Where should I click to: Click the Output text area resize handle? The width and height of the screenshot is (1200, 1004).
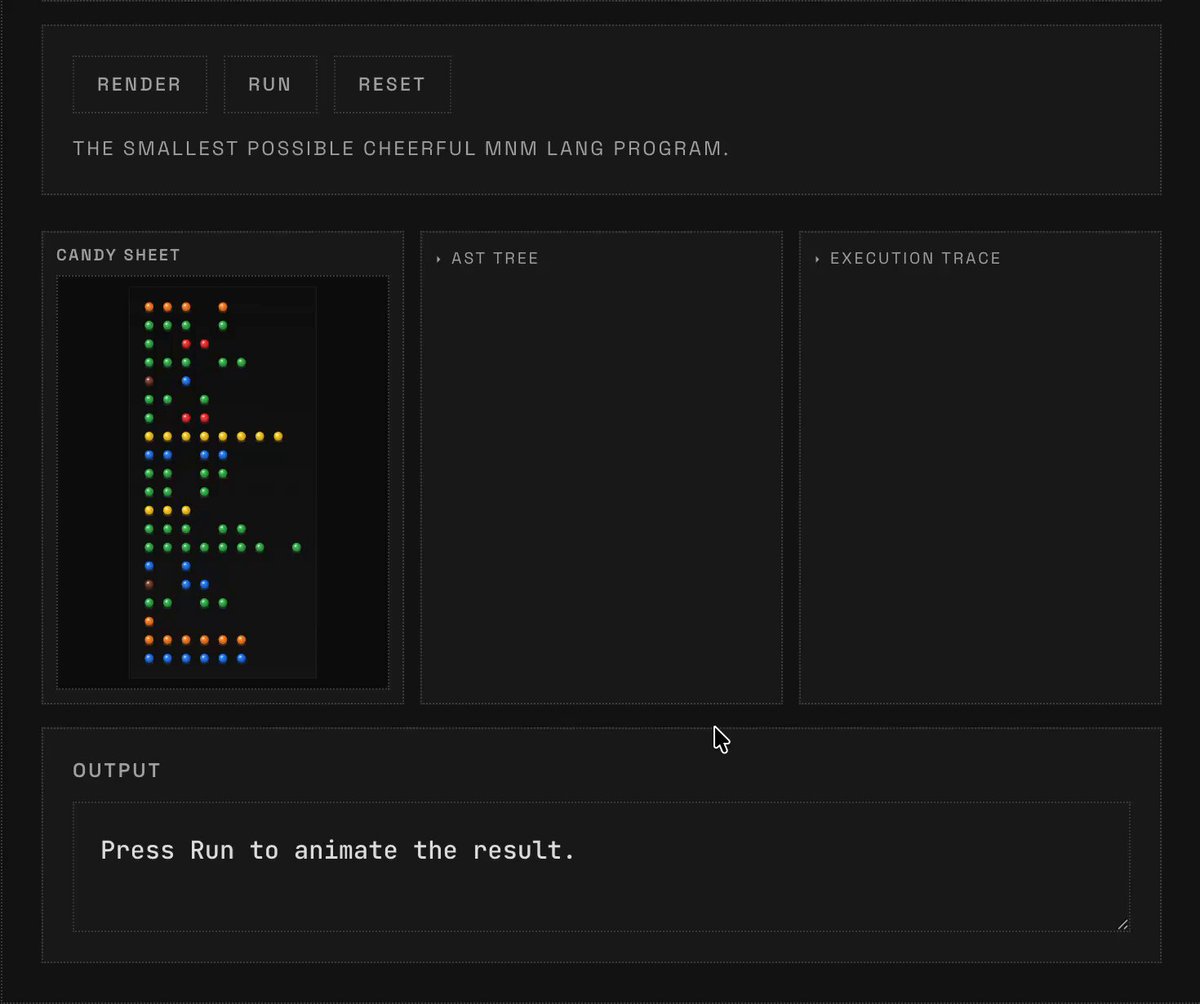(x=1123, y=924)
